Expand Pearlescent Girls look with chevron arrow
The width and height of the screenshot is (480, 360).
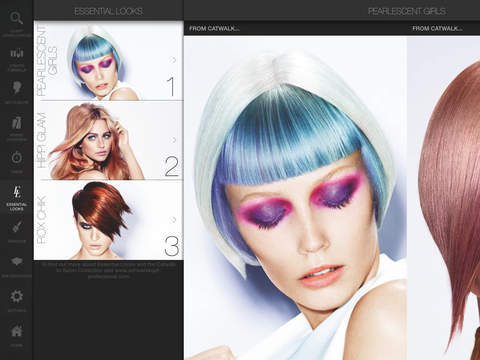click(173, 60)
